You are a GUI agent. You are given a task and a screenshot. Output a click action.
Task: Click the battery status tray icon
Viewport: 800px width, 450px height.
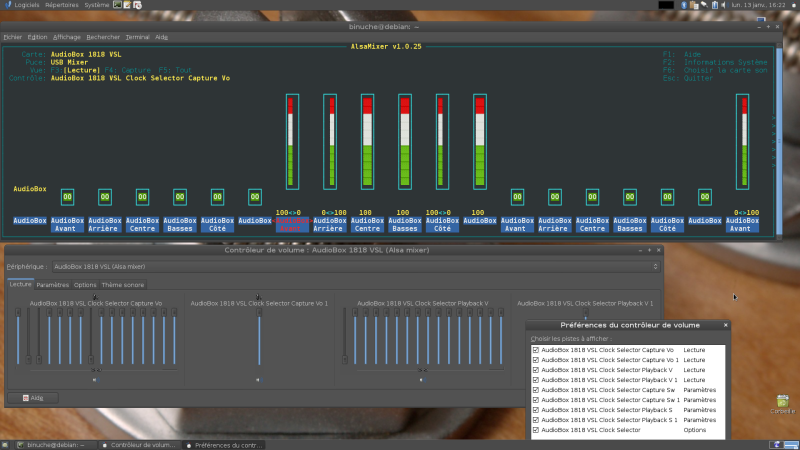coord(715,5)
